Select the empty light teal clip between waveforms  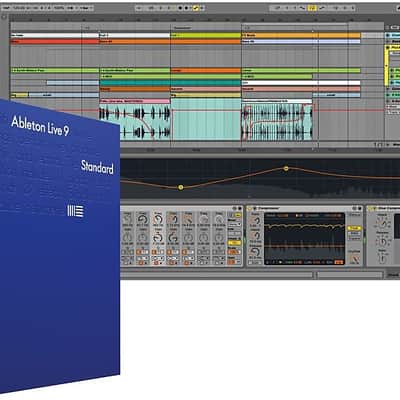pyautogui.click(x=206, y=119)
